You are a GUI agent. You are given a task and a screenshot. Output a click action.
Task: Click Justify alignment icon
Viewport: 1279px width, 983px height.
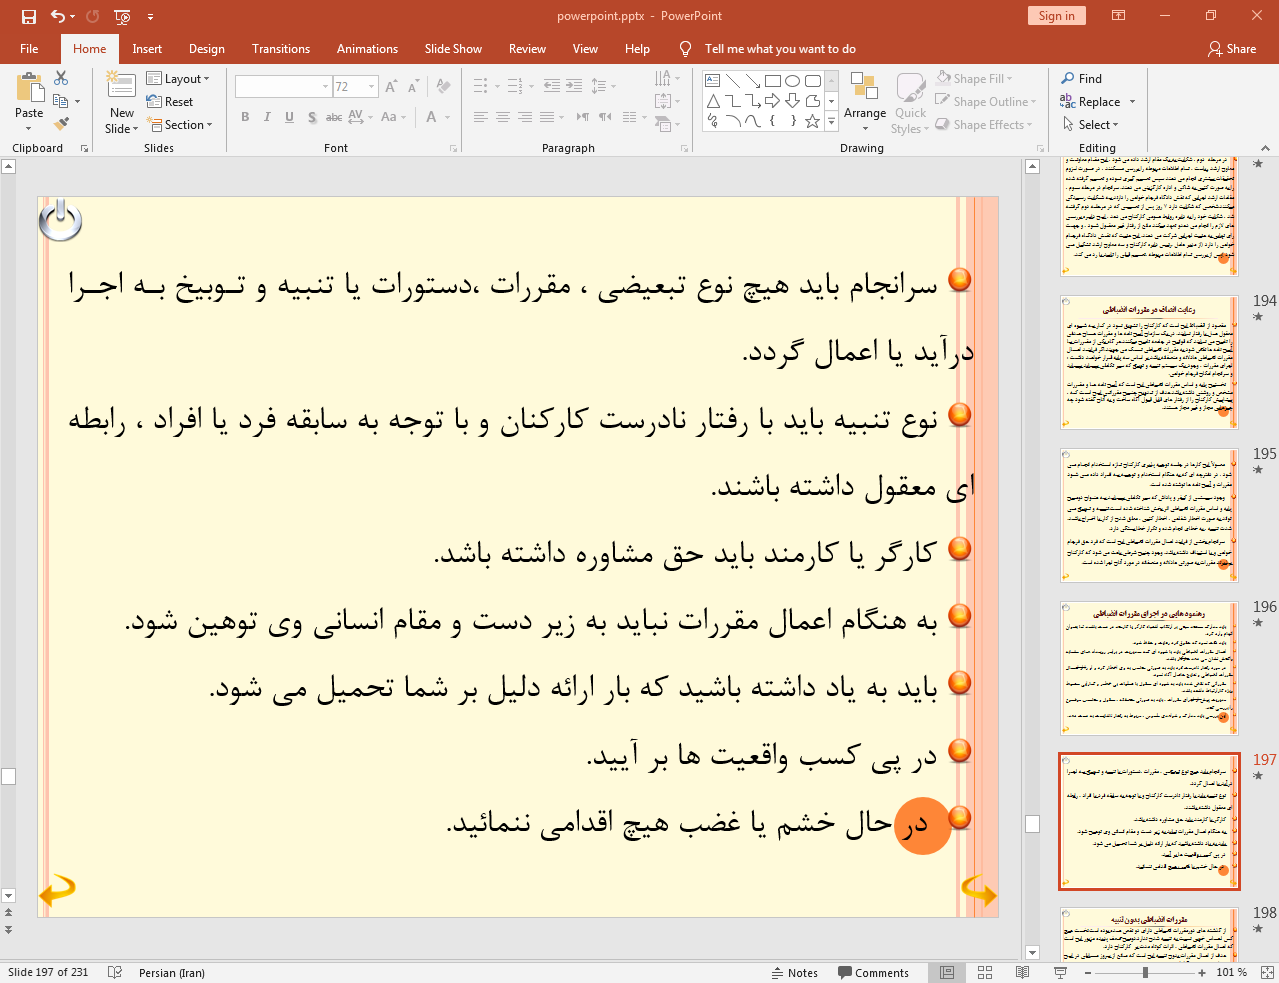[x=547, y=117]
